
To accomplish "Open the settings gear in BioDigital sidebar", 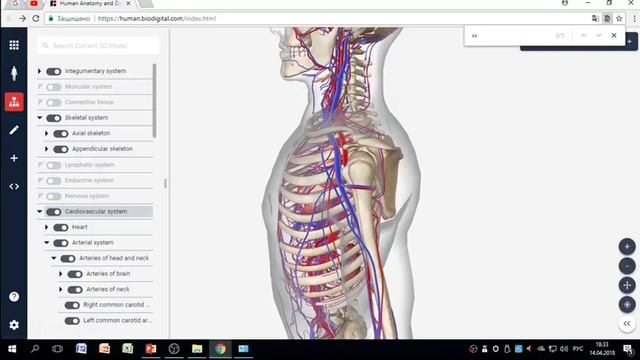I will 14,325.
